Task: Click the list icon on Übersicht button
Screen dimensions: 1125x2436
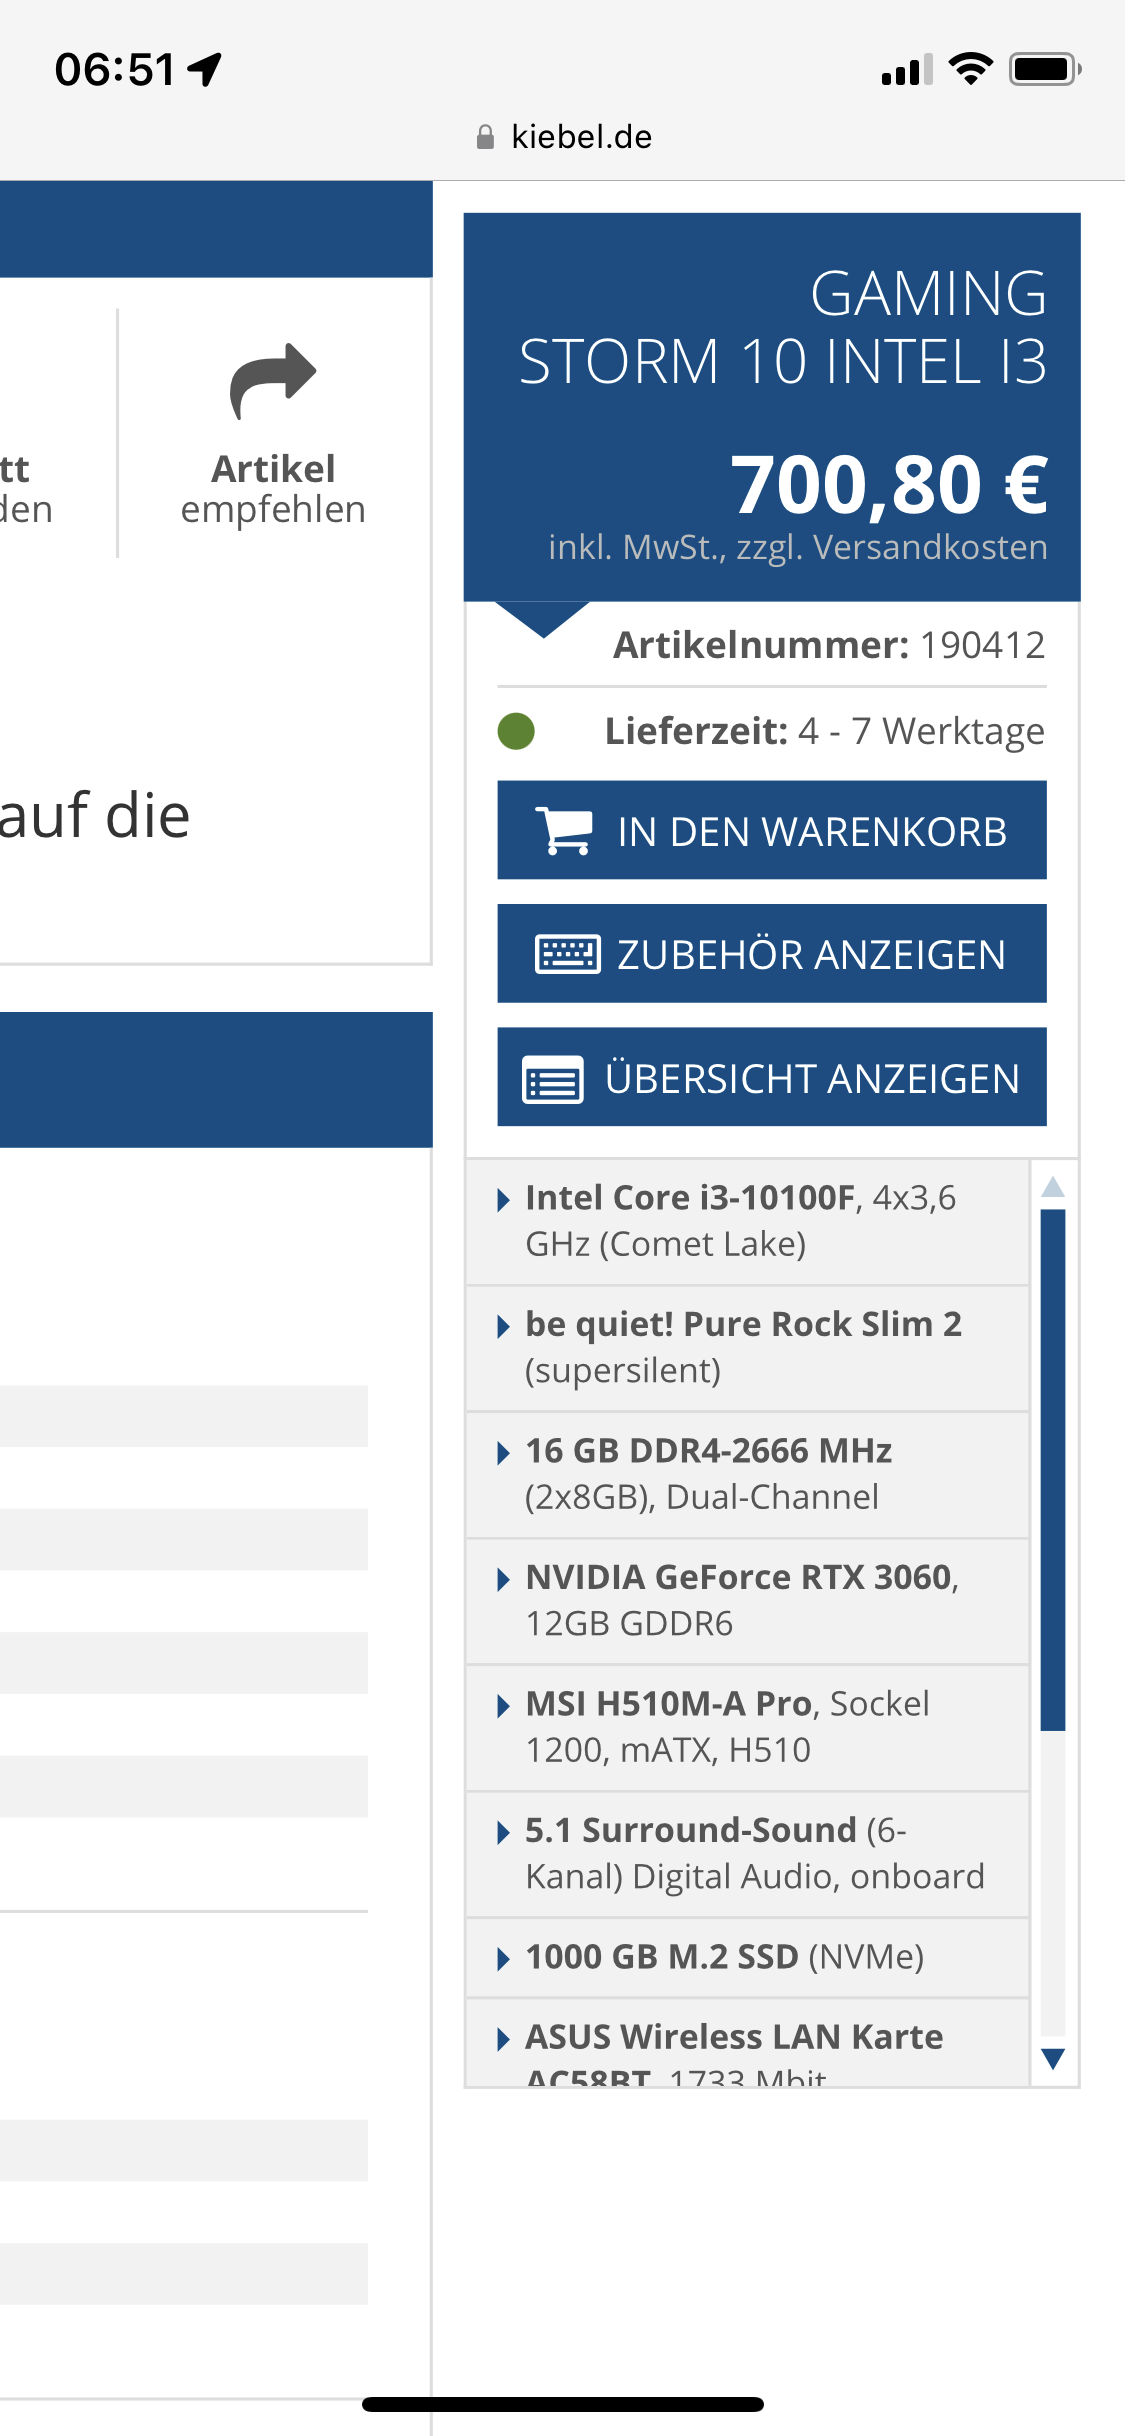Action: (553, 1079)
